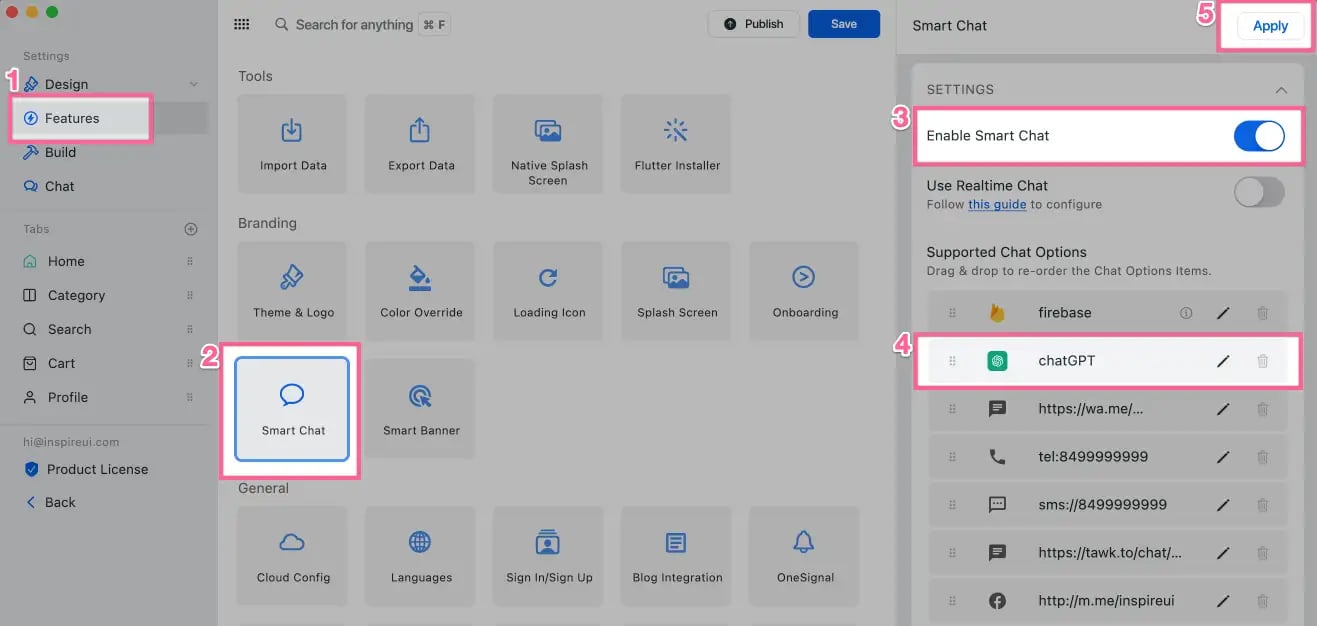Open the Color Override feature
Viewport: 1317px width, 626px height.
(421, 291)
